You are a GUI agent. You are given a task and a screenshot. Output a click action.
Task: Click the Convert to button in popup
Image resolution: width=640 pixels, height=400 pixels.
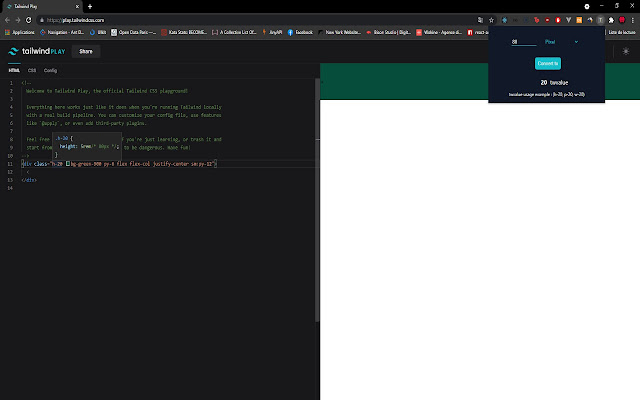click(x=548, y=63)
